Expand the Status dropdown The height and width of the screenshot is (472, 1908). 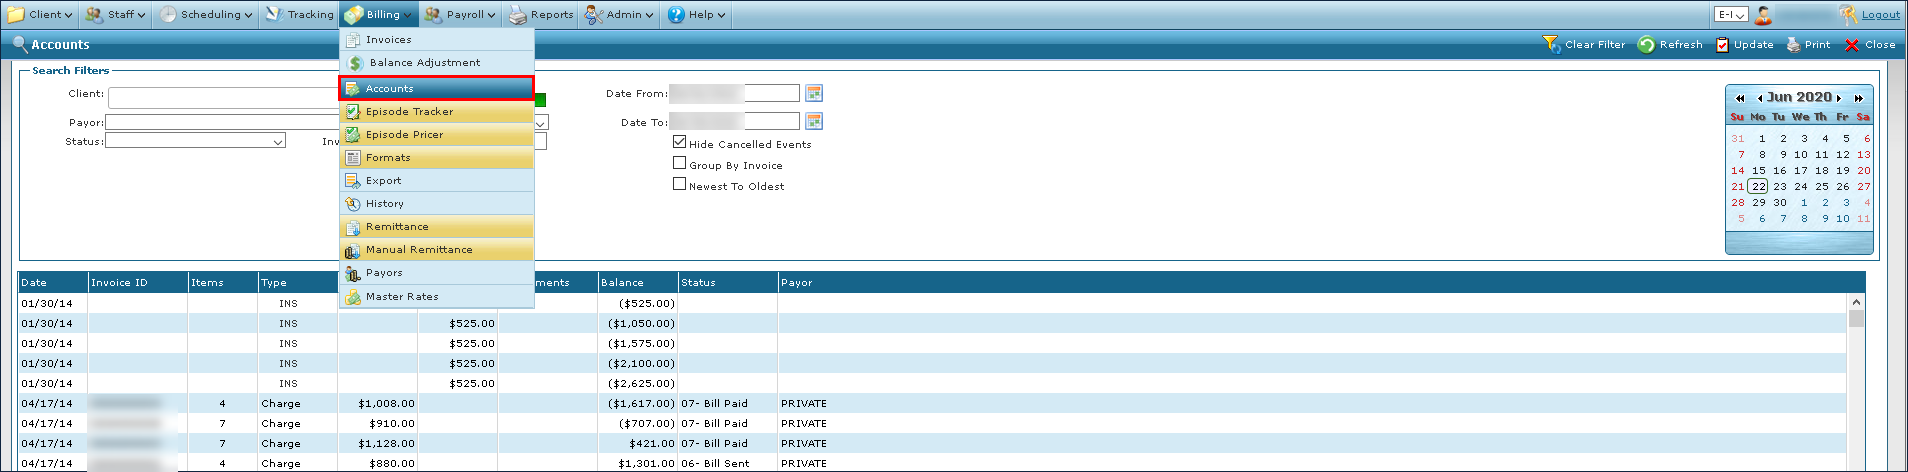tap(278, 142)
